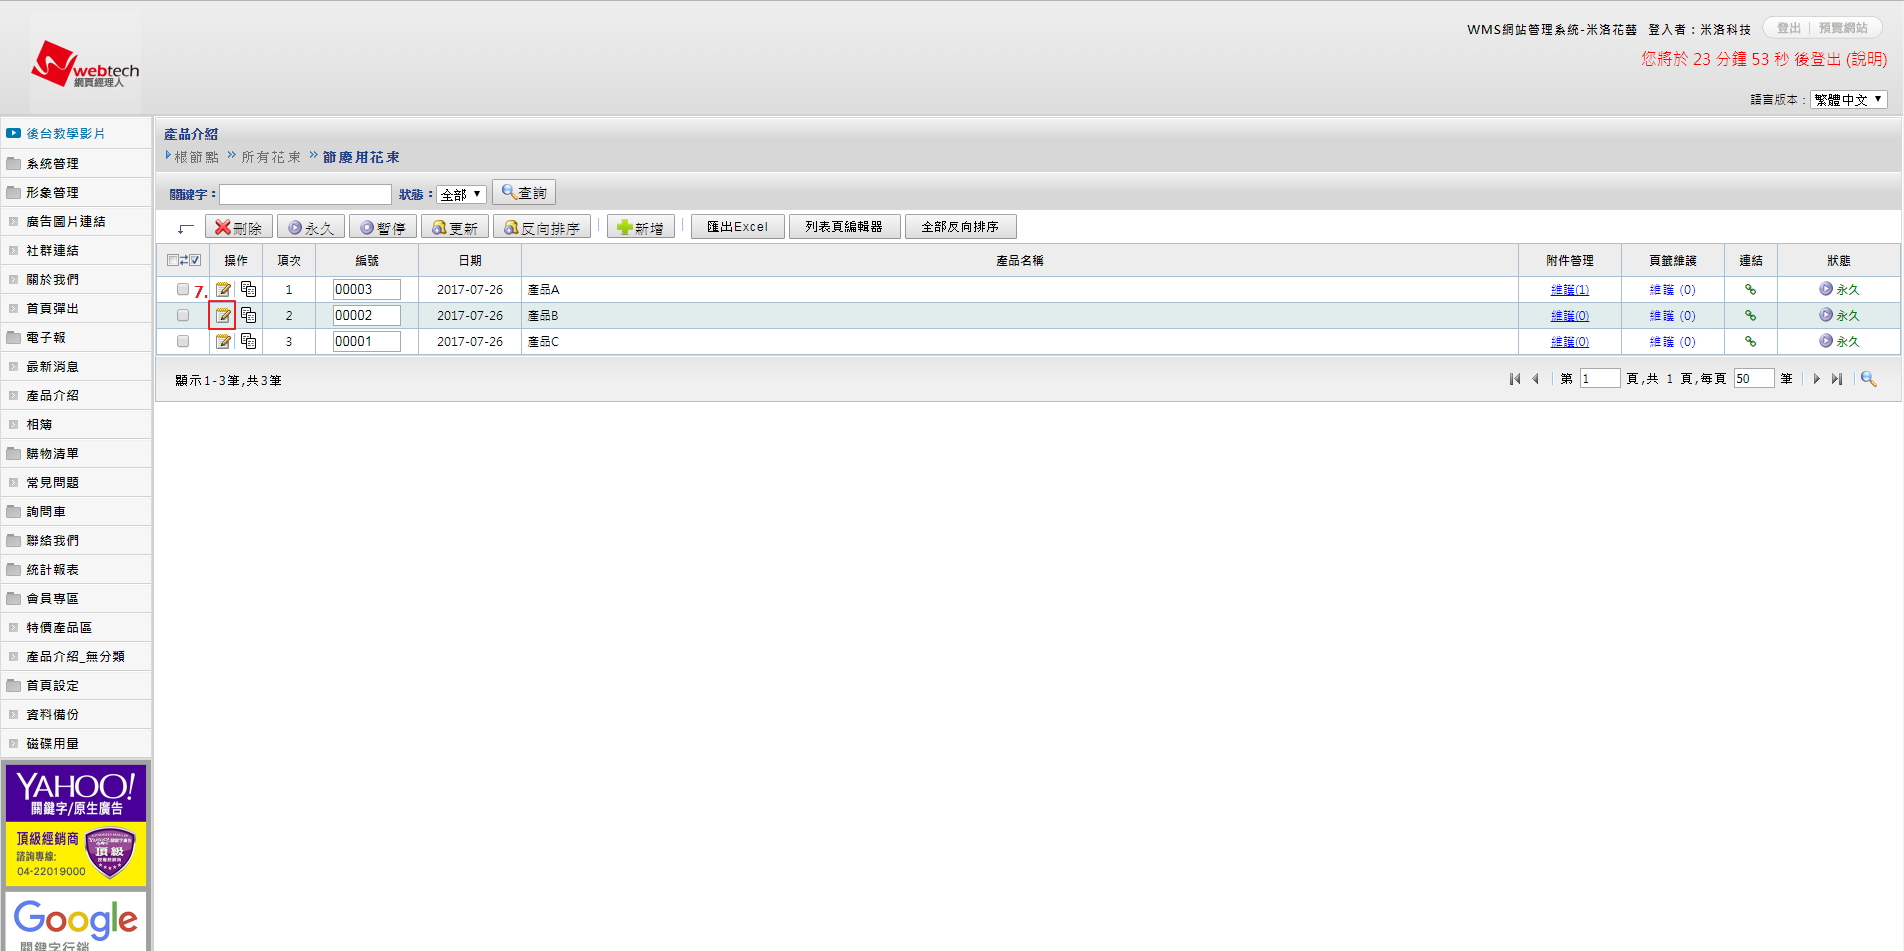Tick the checkbox for 產品B row

(183, 316)
